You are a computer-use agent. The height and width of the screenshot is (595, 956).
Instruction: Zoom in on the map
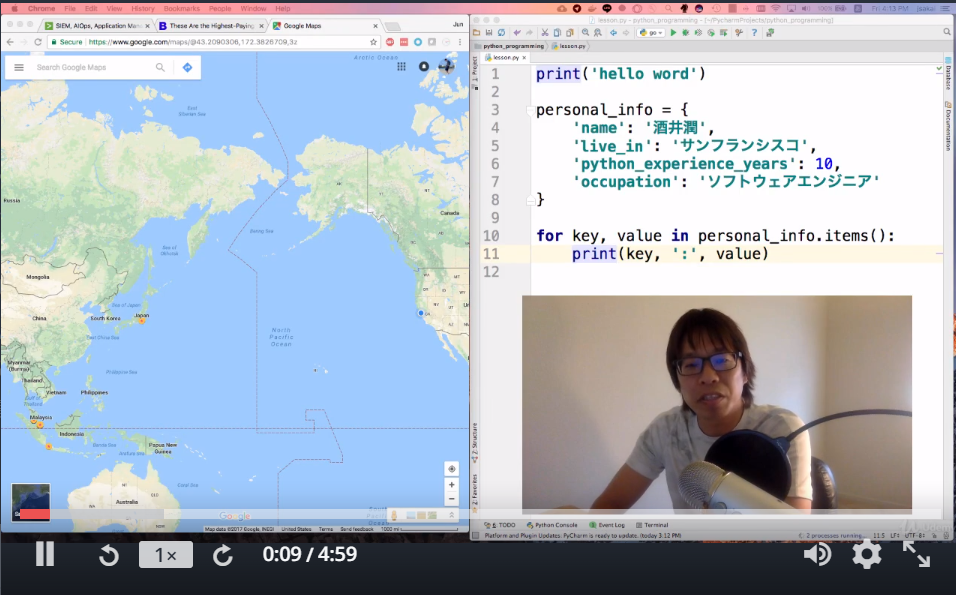452,485
